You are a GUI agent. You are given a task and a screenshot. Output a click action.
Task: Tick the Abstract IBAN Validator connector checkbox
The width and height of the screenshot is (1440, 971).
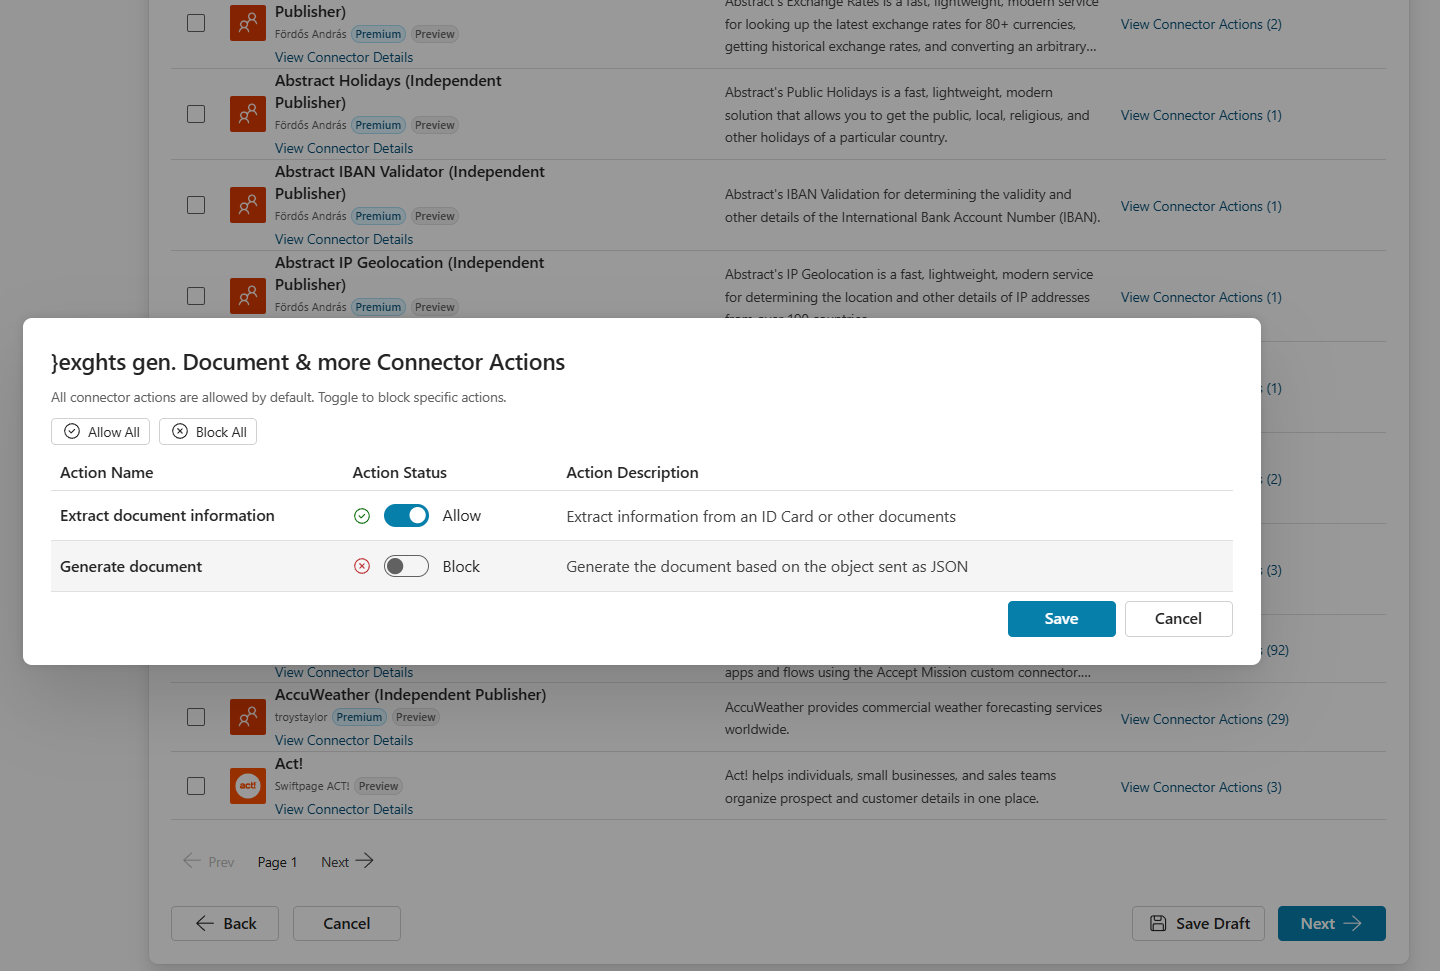[x=196, y=205]
